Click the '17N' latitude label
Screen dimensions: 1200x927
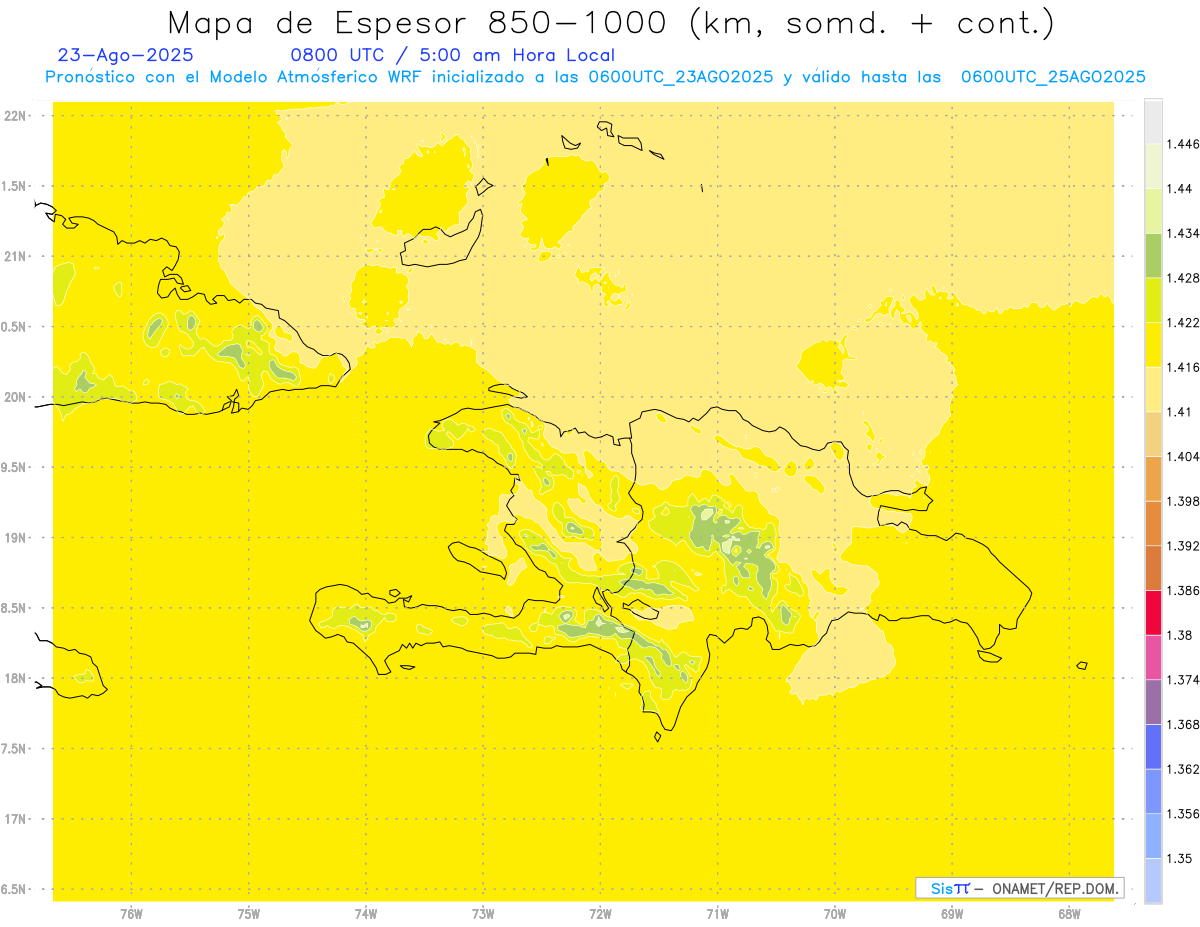click(15, 820)
